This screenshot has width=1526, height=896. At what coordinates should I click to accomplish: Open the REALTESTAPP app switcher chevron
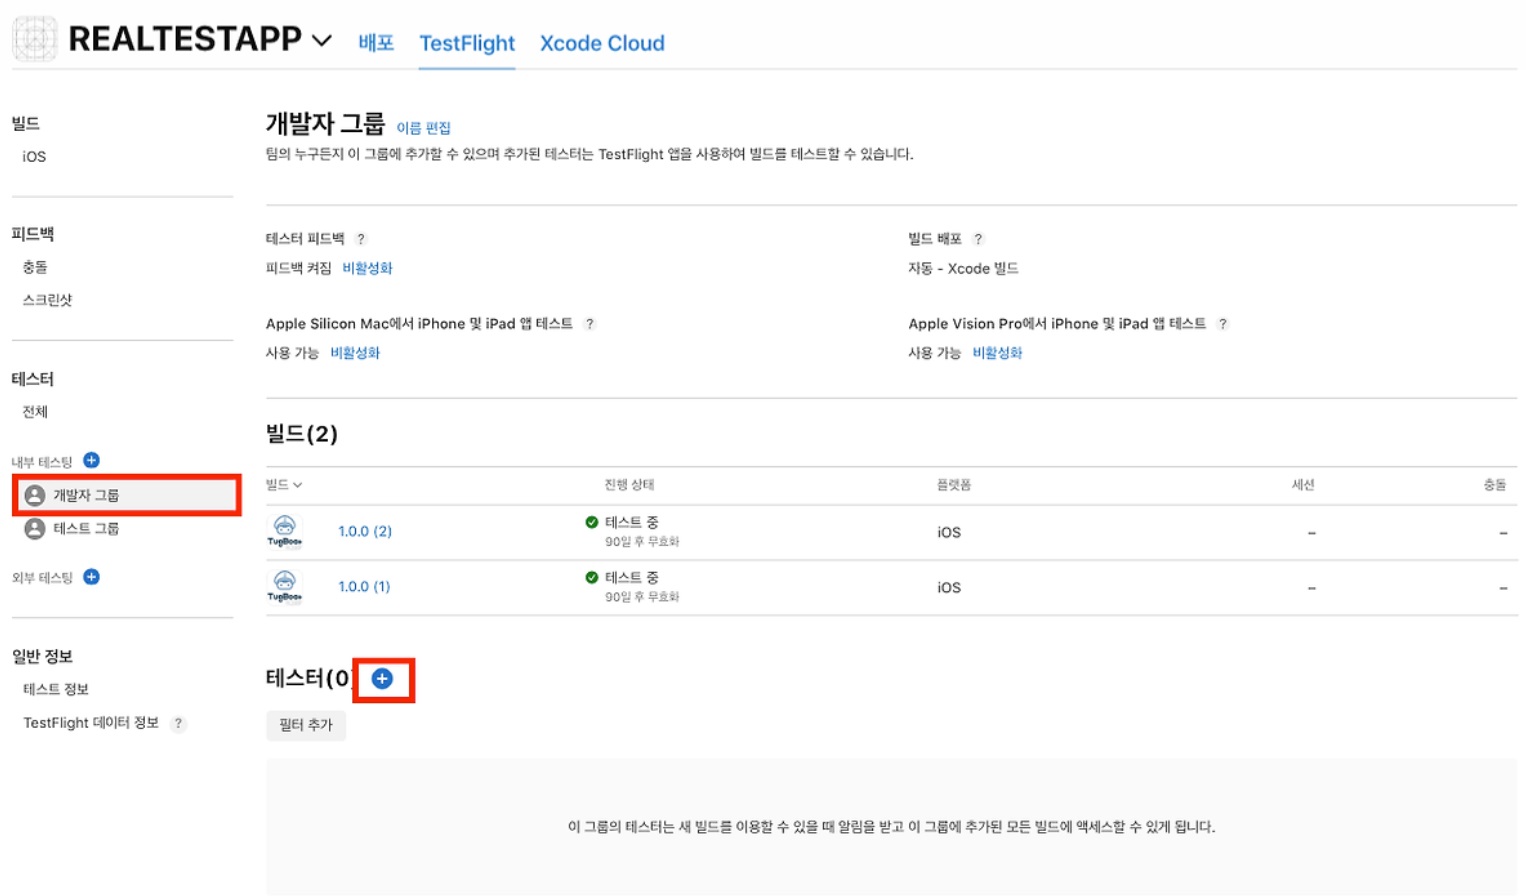(x=322, y=41)
